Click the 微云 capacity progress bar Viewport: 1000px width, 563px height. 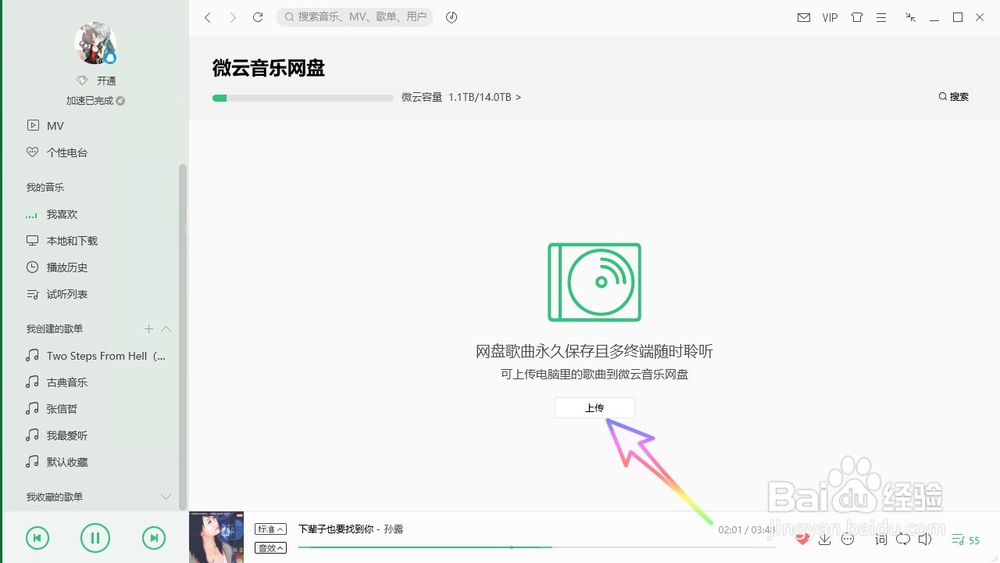pyautogui.click(x=302, y=98)
